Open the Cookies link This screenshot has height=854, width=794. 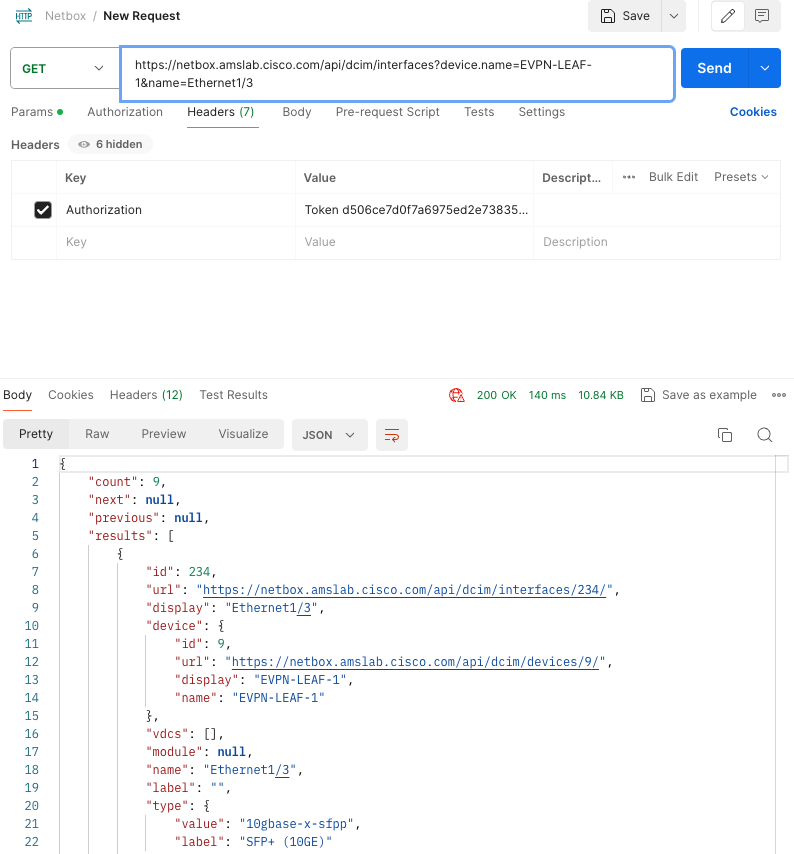(x=753, y=112)
